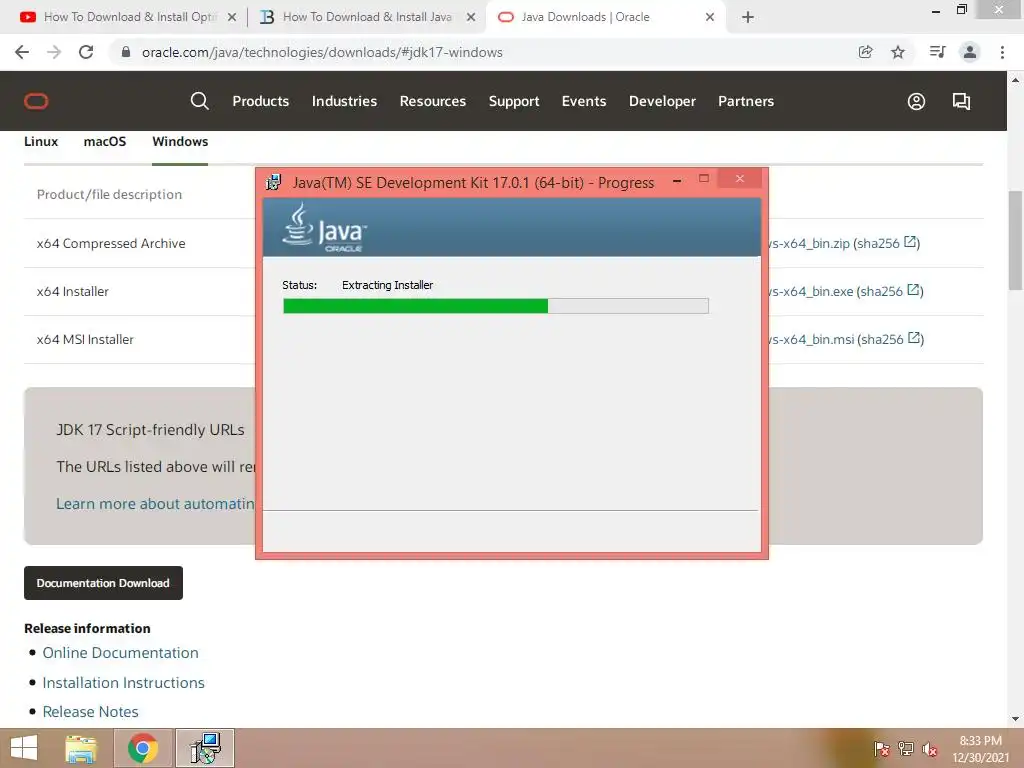Open the Oracle account profile icon
1024x768 pixels.
[x=916, y=101]
